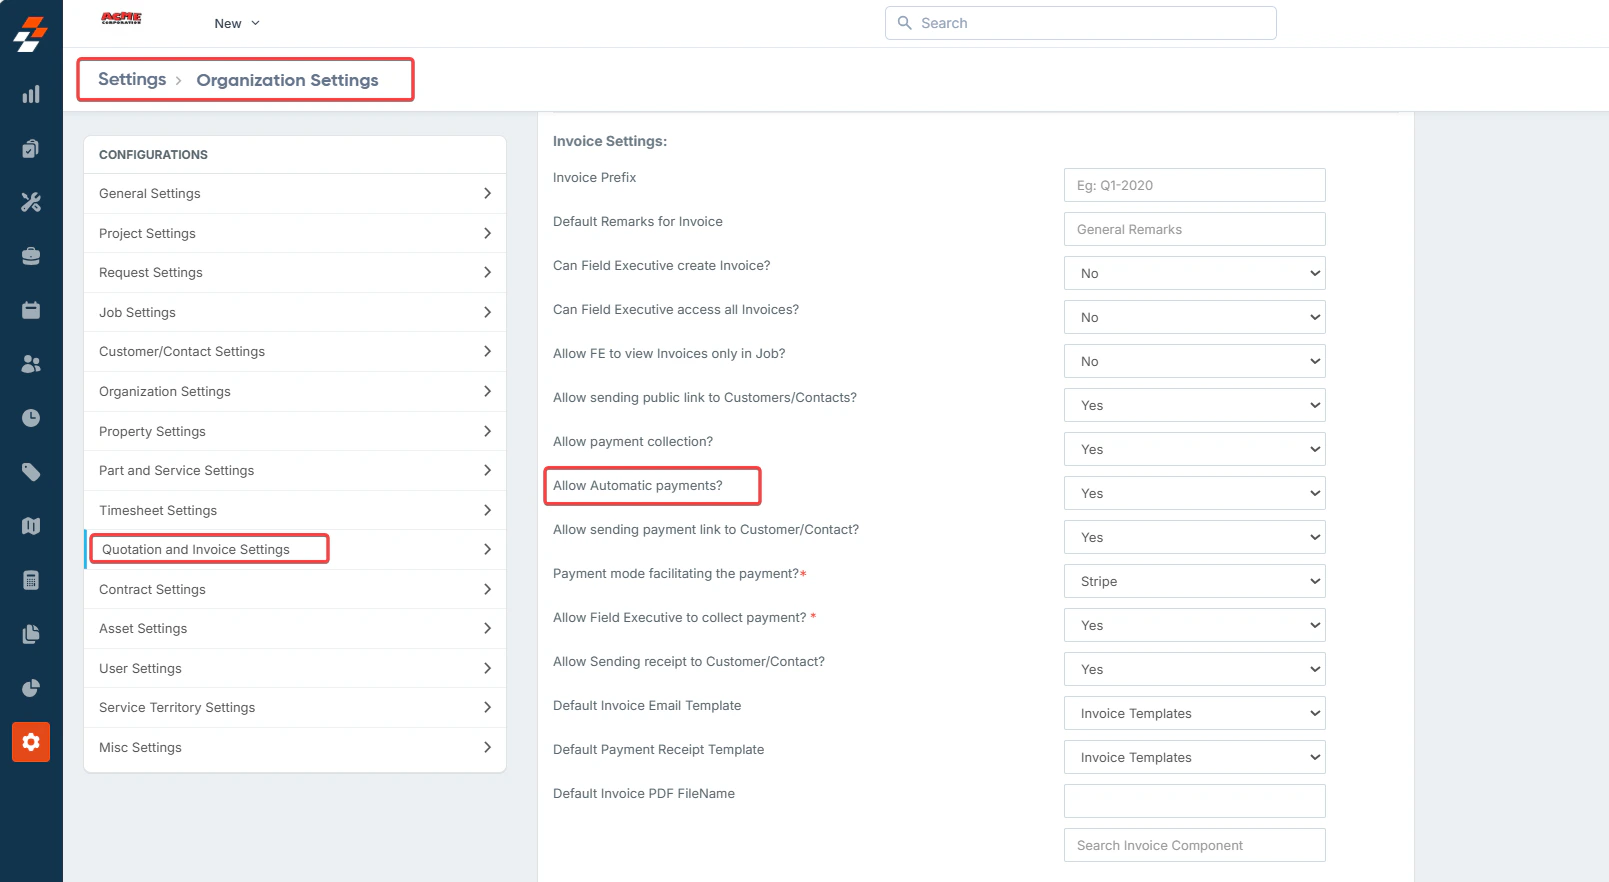Open 'Allow Field Executive to collect payment' dropdown
The width and height of the screenshot is (1609, 882).
(1194, 625)
